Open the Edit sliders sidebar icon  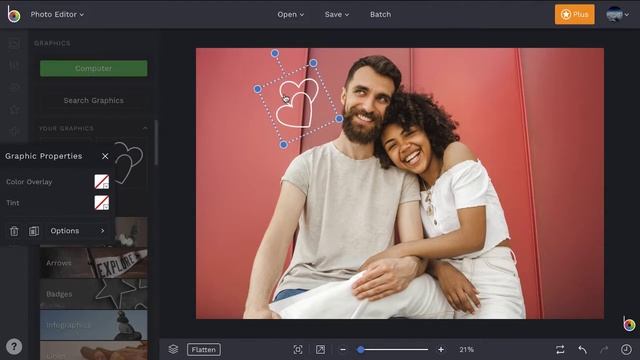pos(14,65)
